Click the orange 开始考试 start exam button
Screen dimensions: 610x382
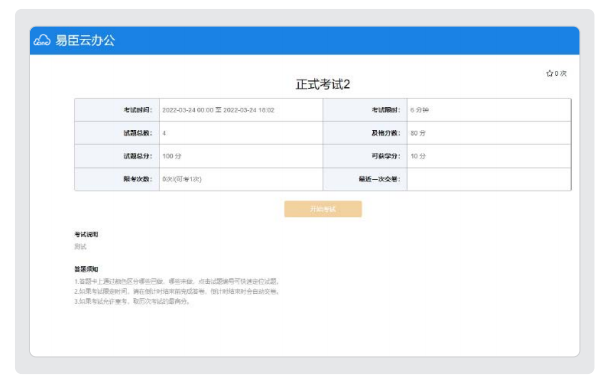323,209
